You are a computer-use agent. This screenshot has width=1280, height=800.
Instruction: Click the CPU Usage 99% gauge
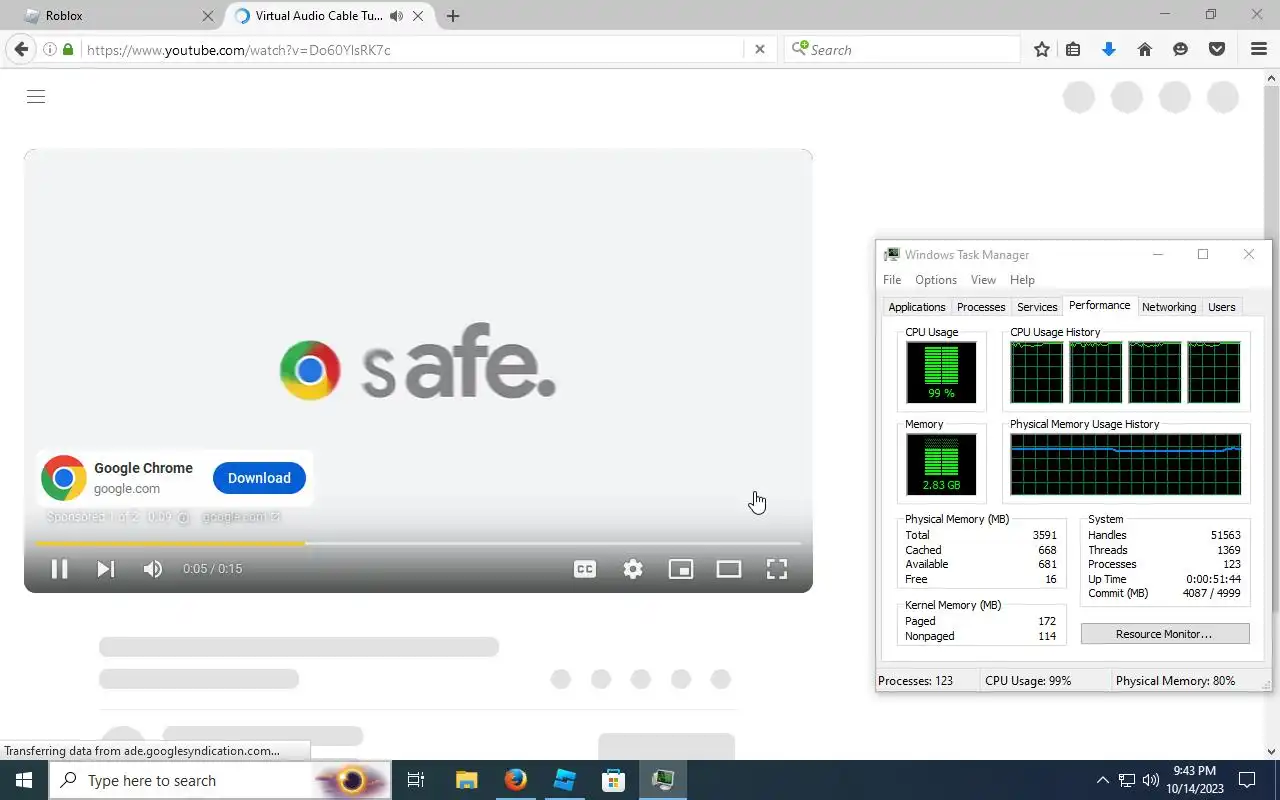[941, 372]
